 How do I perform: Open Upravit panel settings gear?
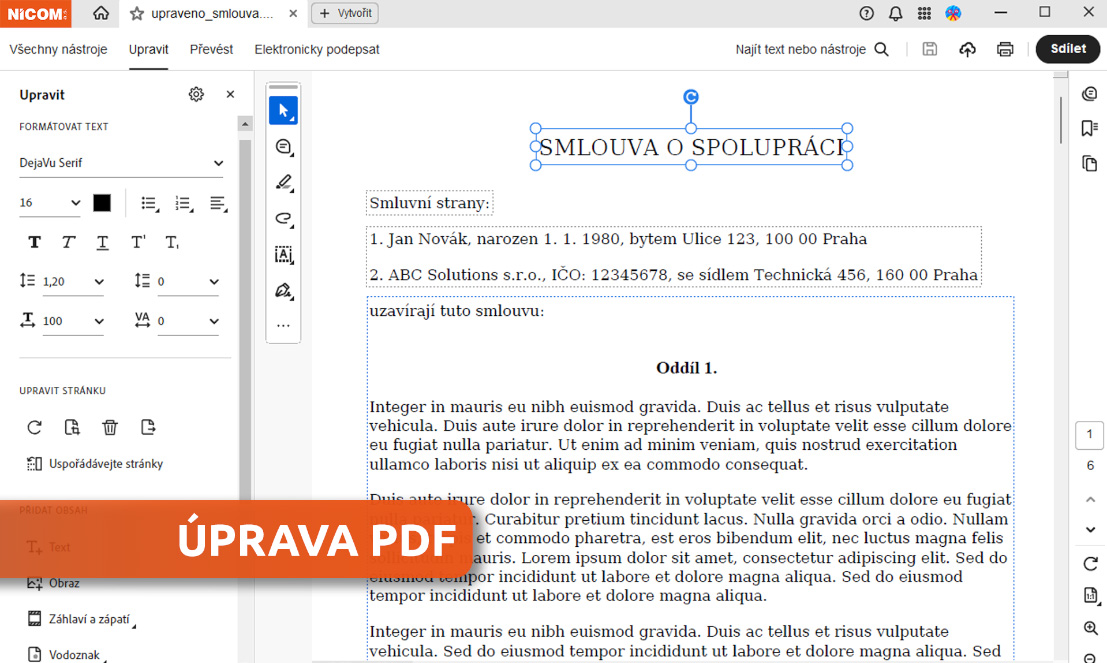coord(196,94)
